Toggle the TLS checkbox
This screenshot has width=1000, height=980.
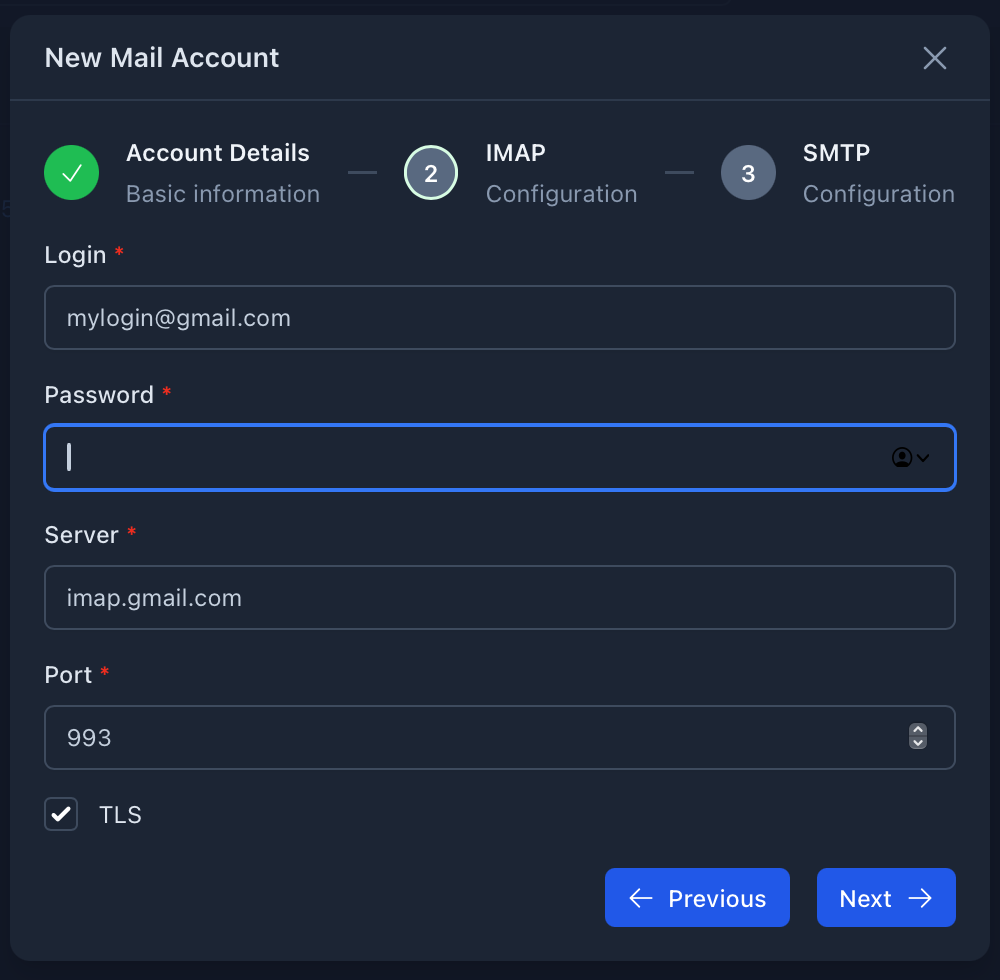[61, 814]
